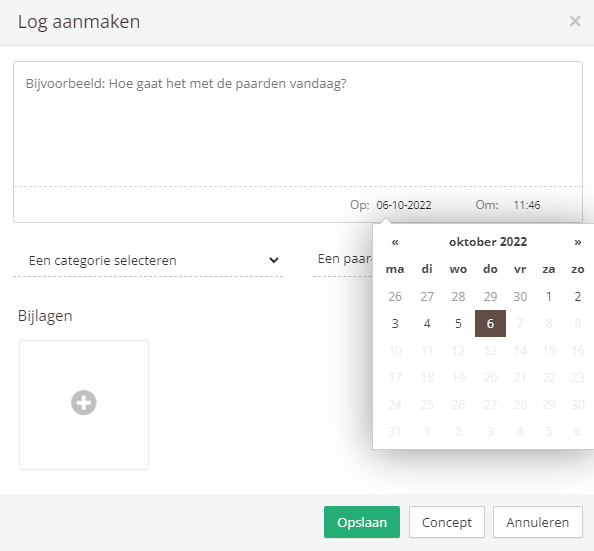Select October 5 in calendar
594x551 pixels.
pos(458,324)
